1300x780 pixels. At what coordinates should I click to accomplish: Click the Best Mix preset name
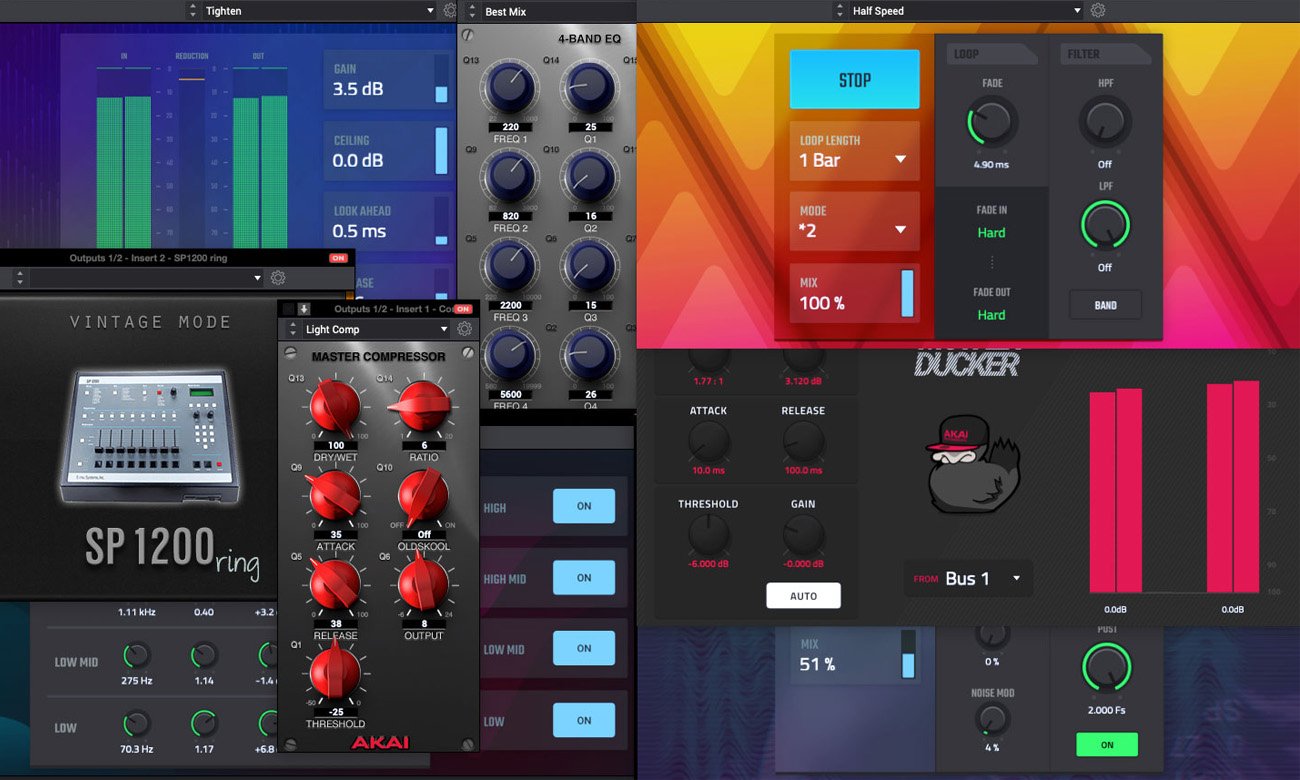505,12
